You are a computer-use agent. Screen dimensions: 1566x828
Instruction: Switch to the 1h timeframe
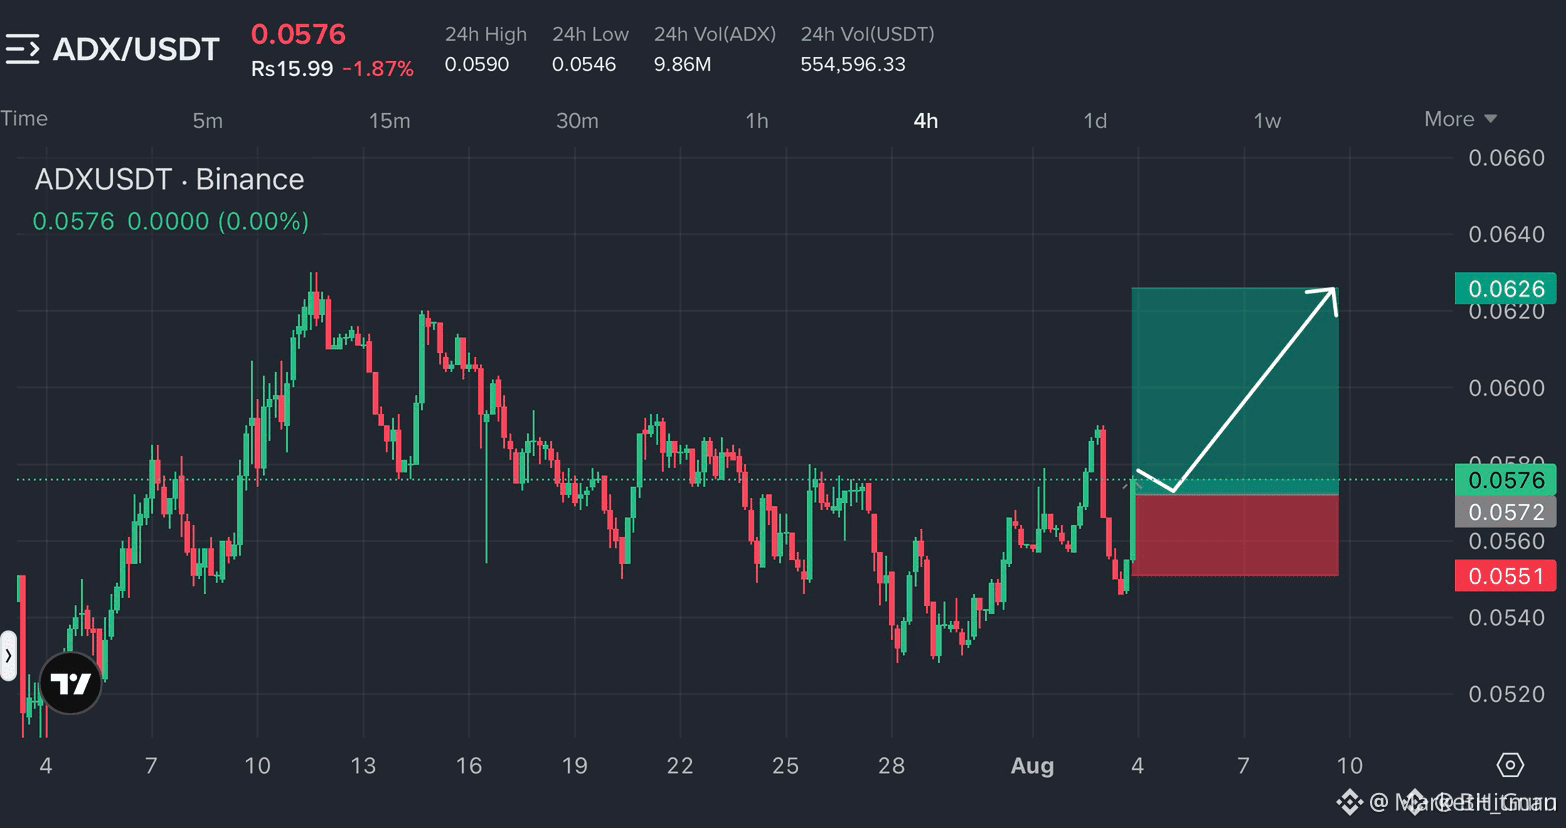click(757, 121)
